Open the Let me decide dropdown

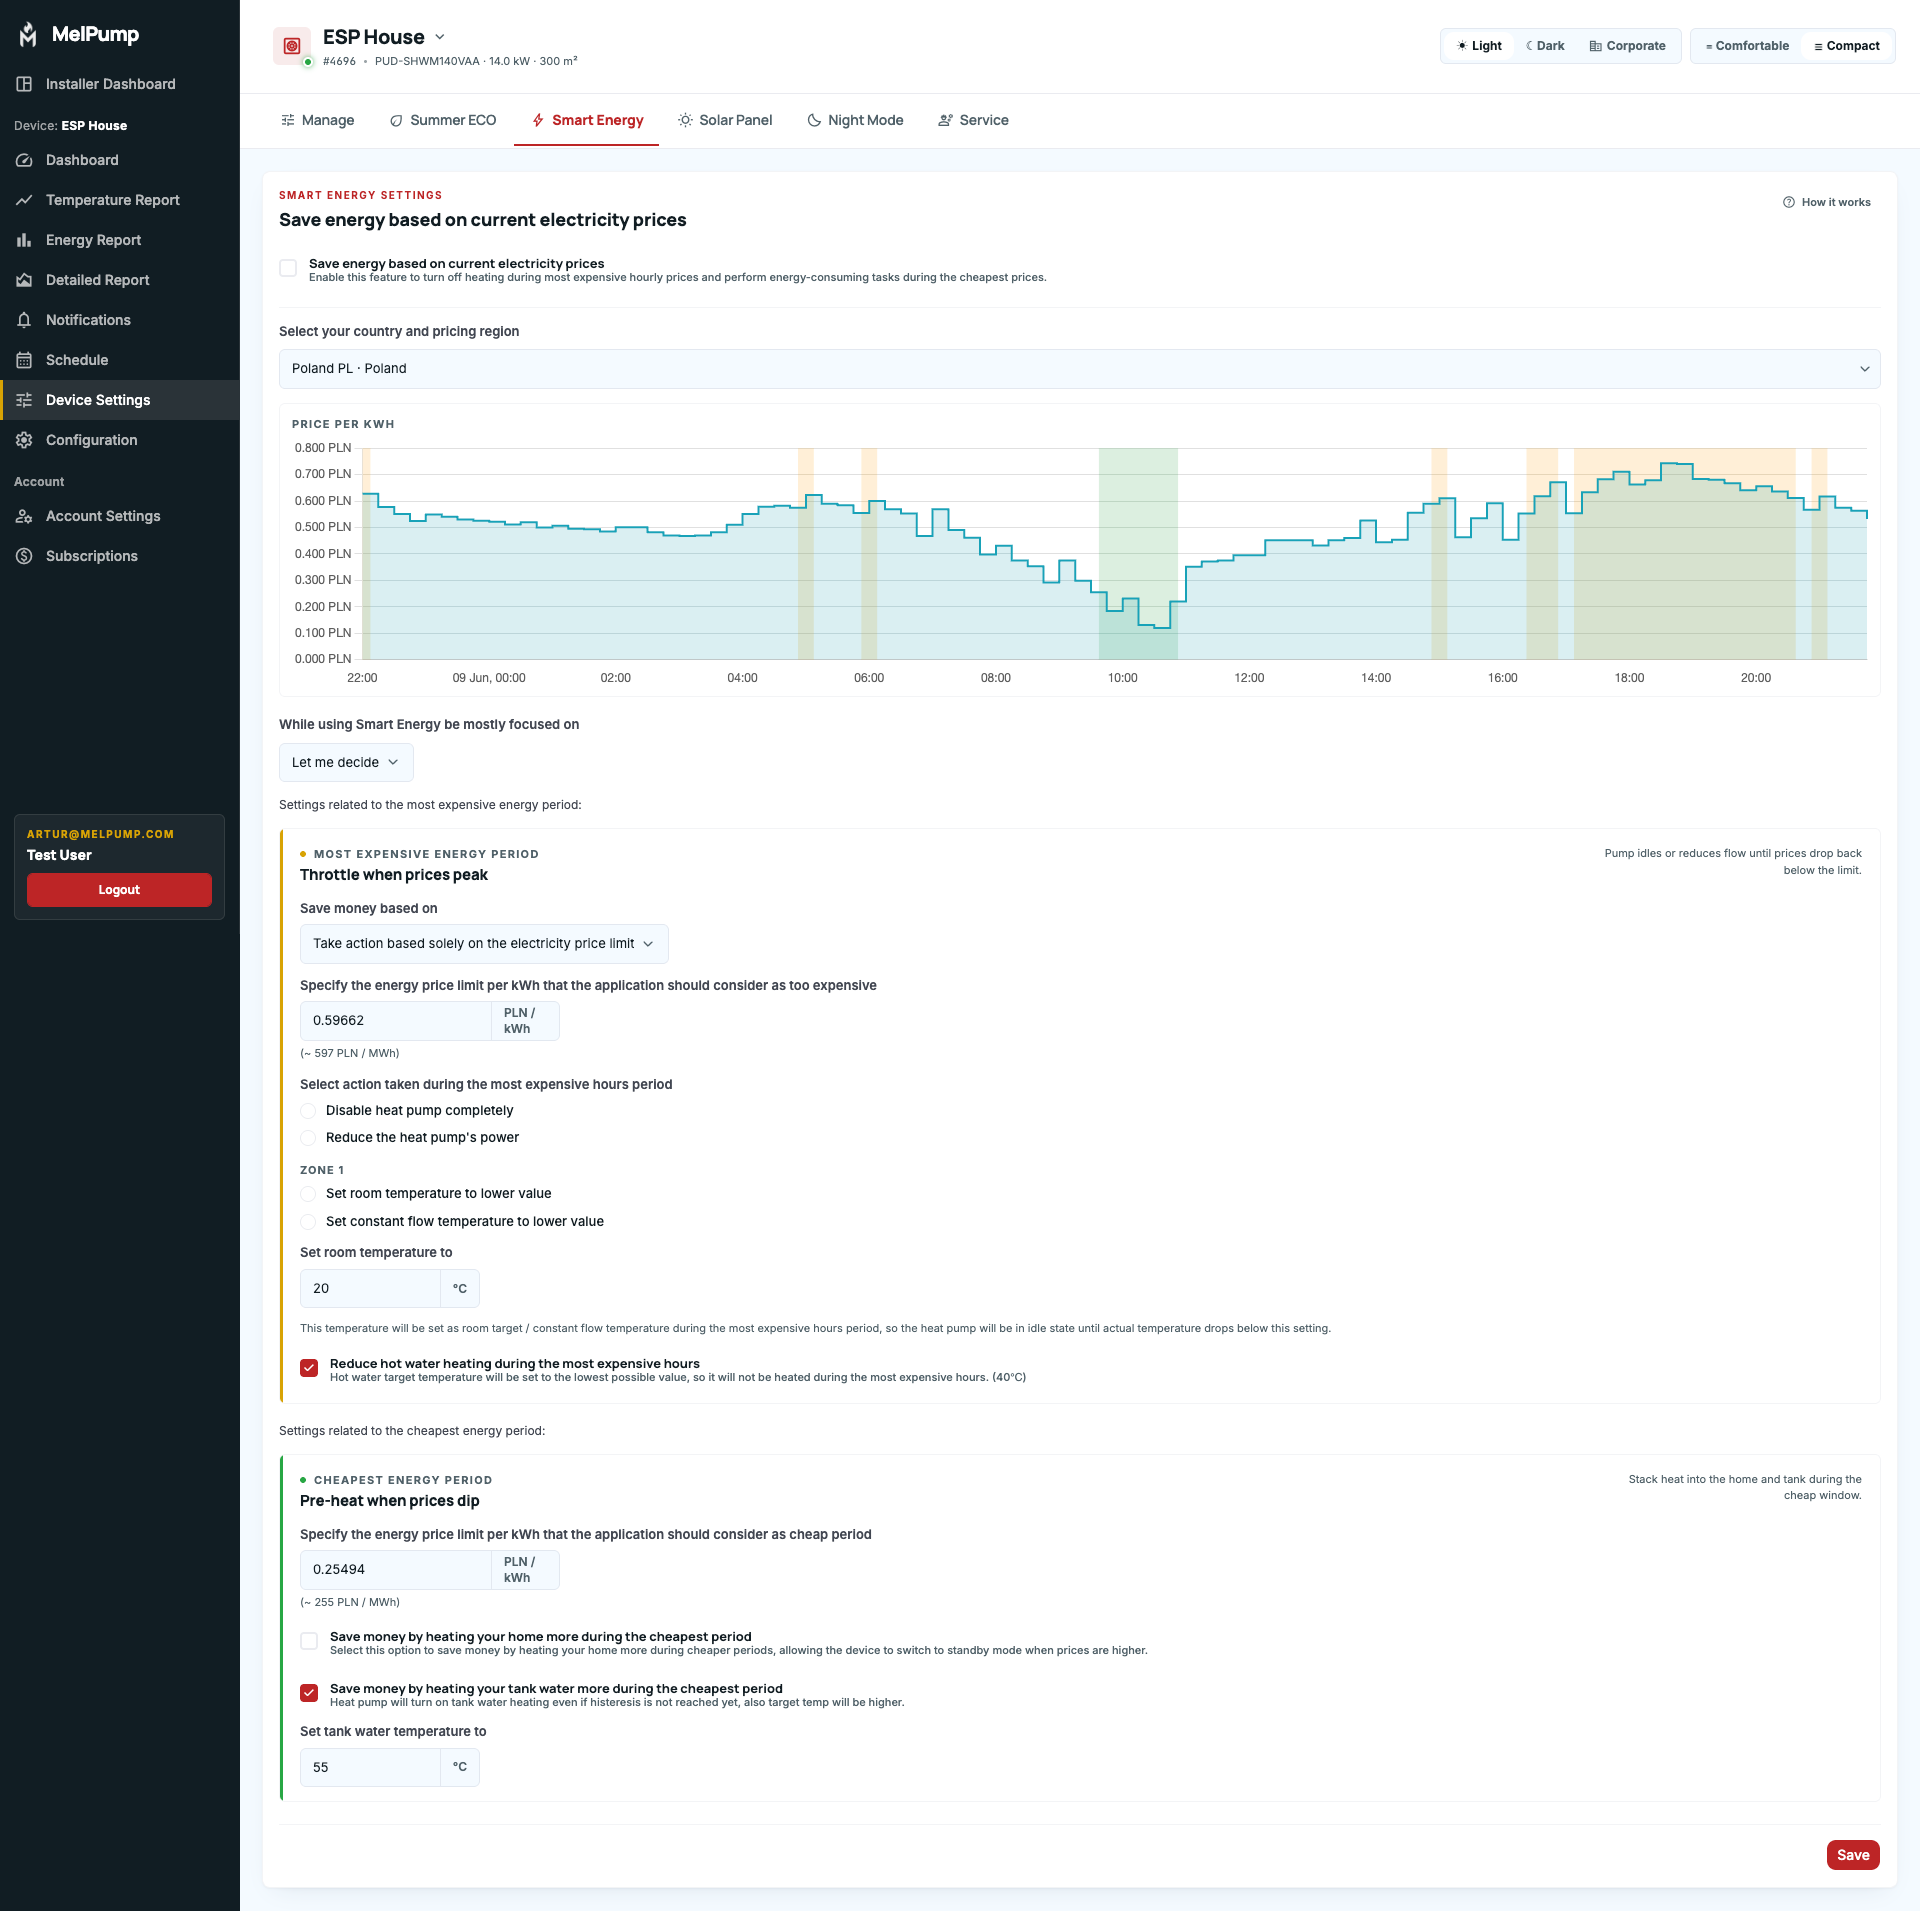[x=346, y=763]
